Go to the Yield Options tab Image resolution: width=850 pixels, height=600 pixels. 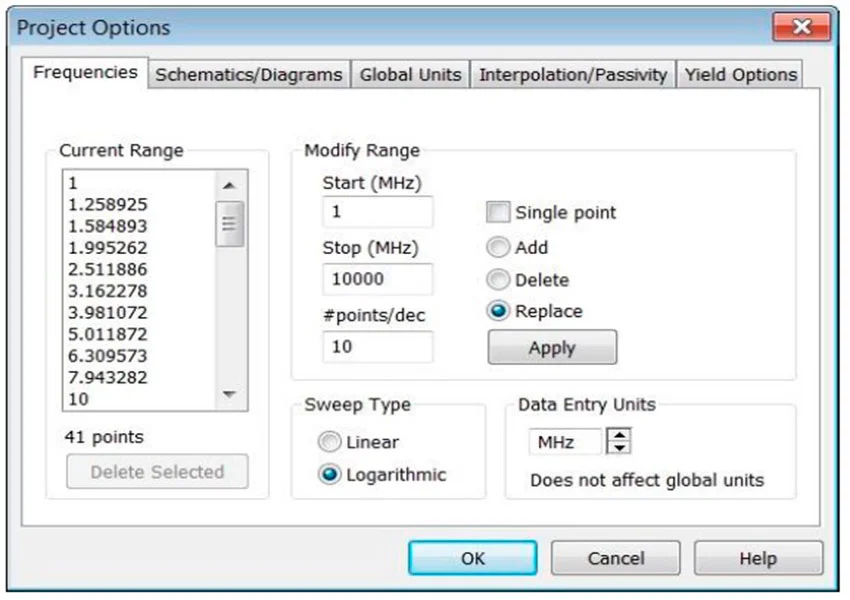pyautogui.click(x=741, y=75)
